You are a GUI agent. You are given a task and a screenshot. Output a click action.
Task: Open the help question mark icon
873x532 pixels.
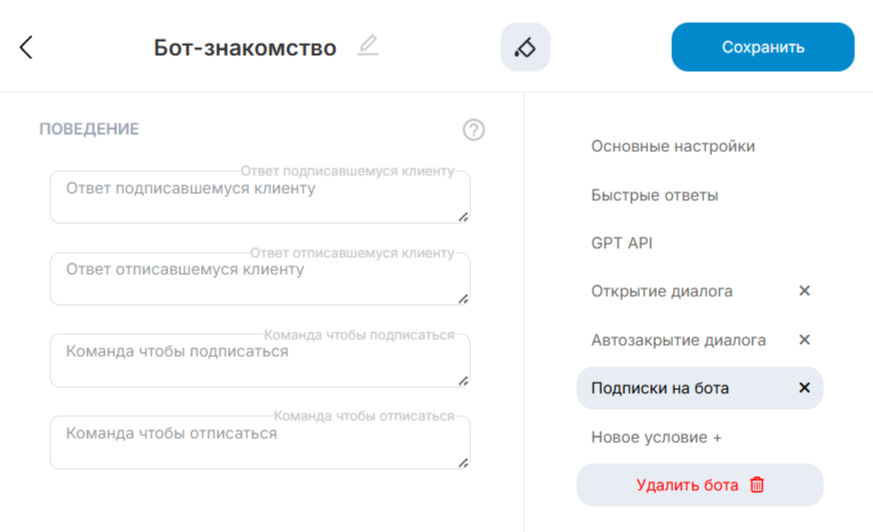pyautogui.click(x=474, y=130)
